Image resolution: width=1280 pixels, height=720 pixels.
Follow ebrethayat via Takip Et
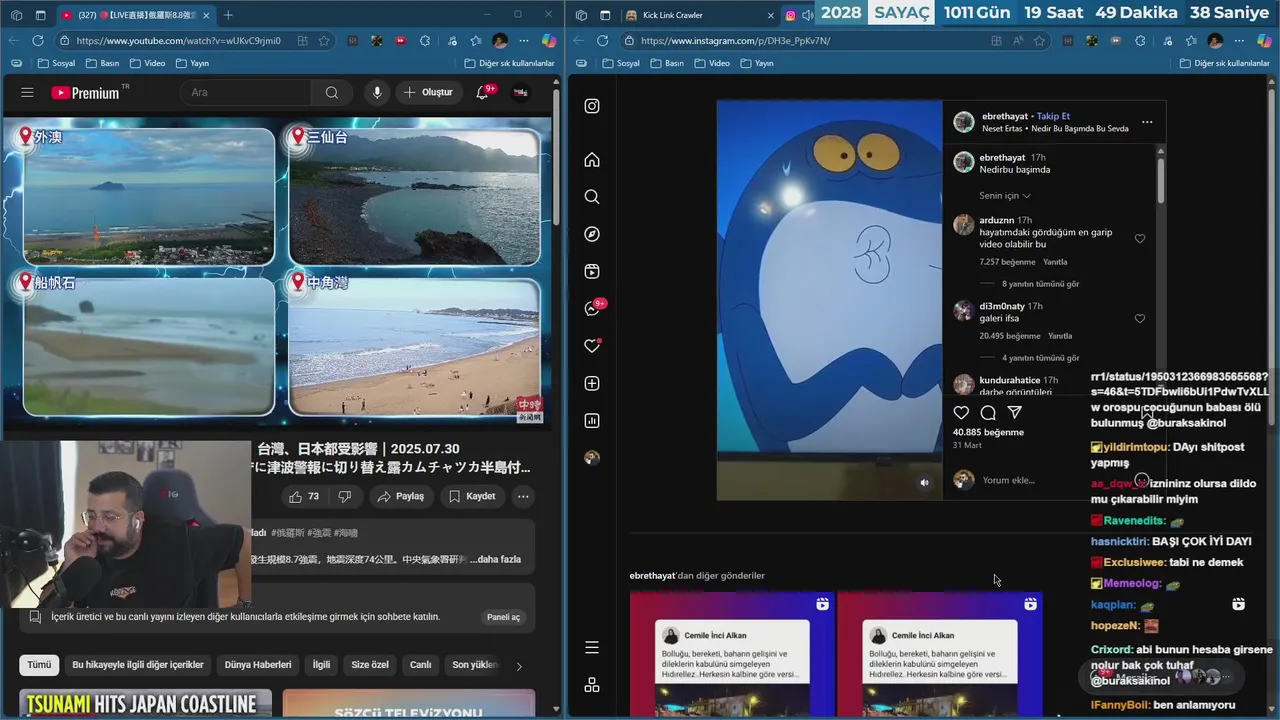[x=1053, y=116]
